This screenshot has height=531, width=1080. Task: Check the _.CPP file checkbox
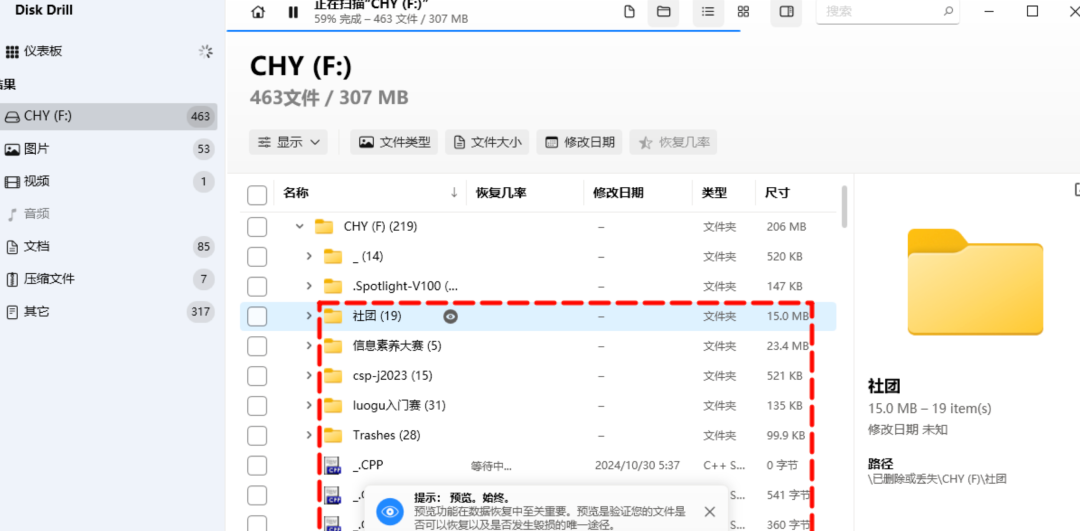(x=257, y=466)
